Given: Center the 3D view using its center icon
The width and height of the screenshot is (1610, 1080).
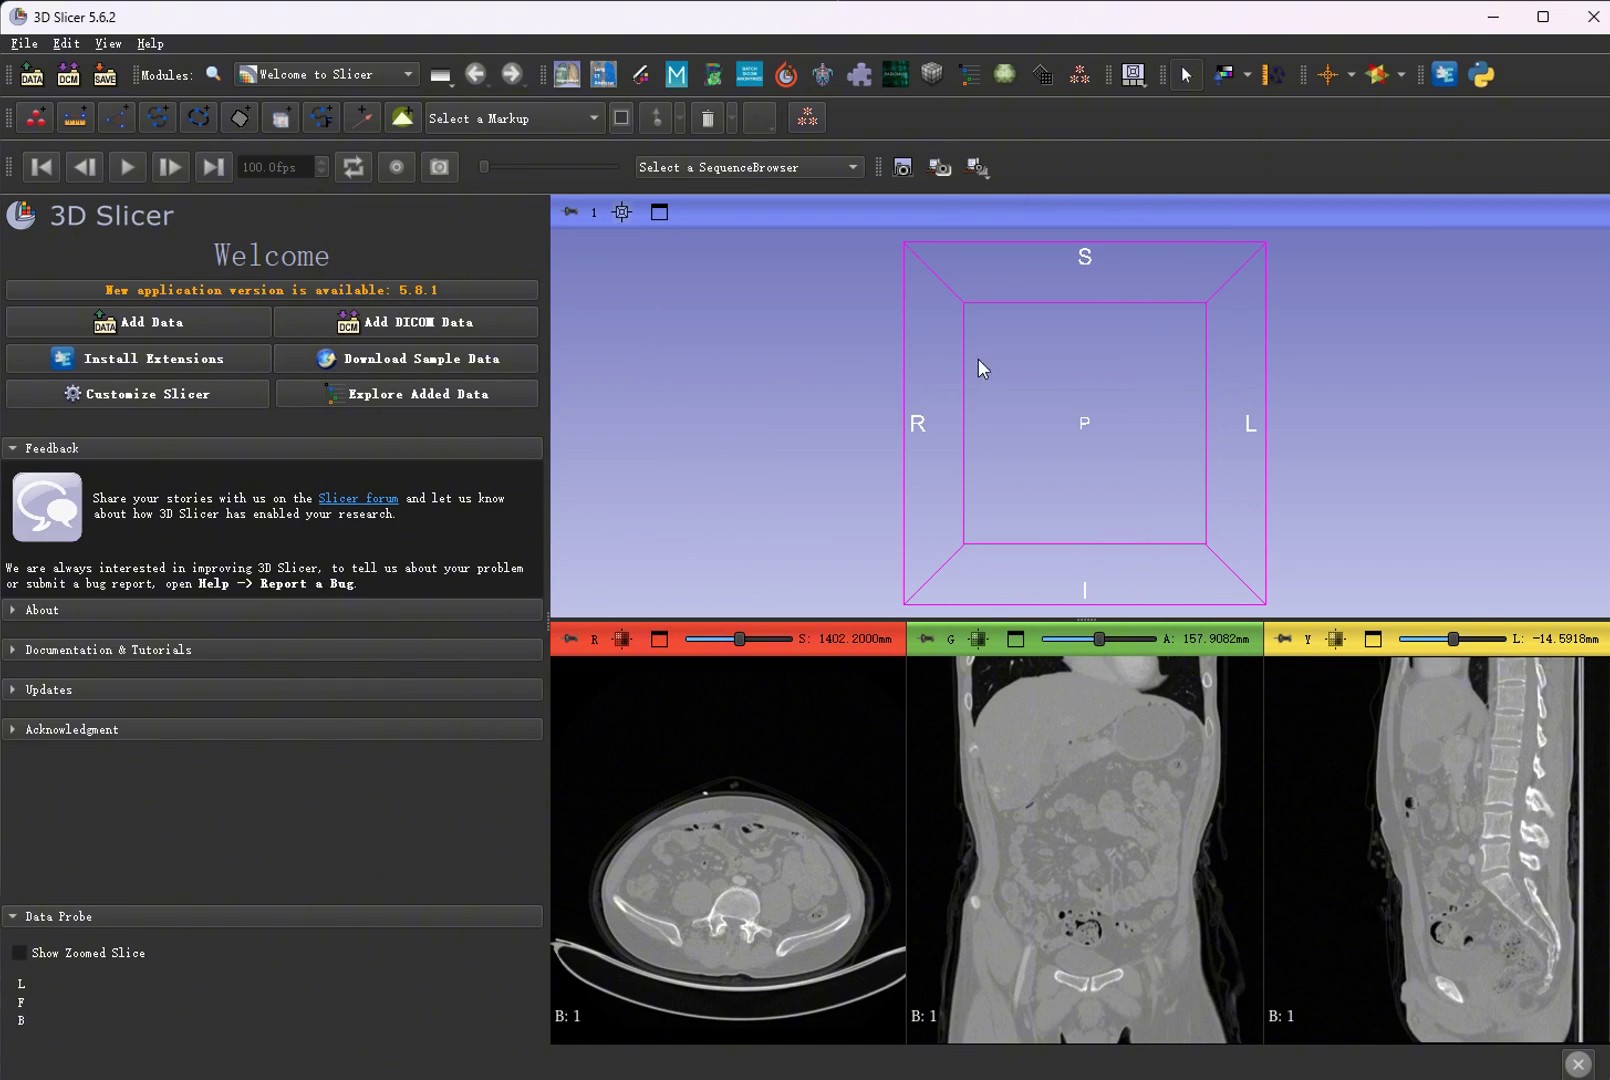Looking at the screenshot, I should pyautogui.click(x=622, y=212).
